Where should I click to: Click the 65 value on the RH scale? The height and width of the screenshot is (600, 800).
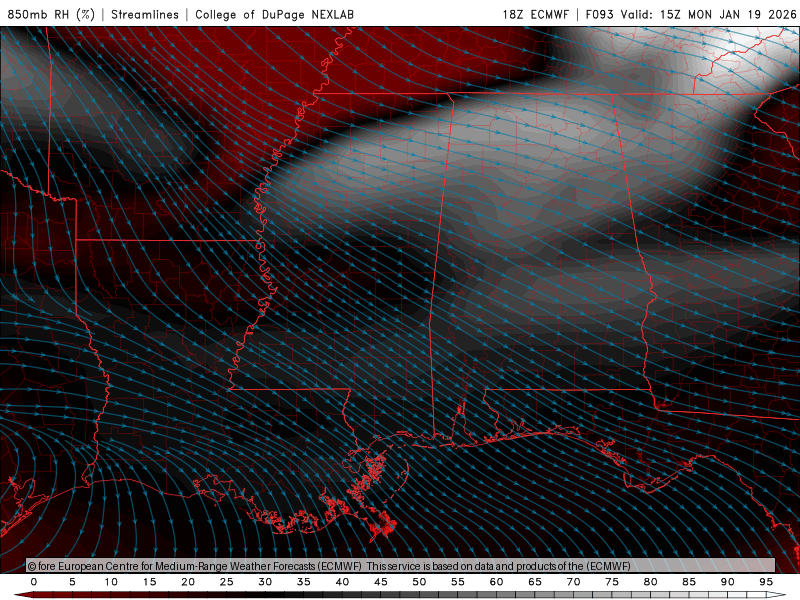click(535, 582)
